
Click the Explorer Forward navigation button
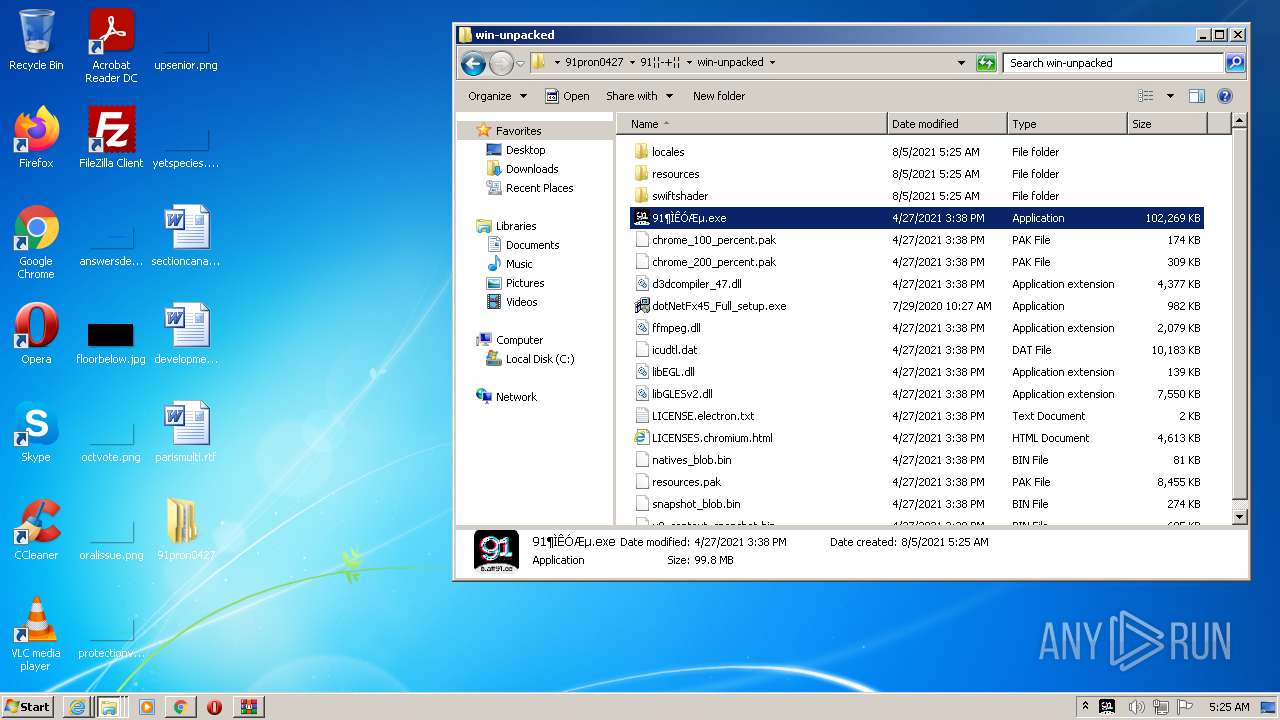pyautogui.click(x=501, y=63)
